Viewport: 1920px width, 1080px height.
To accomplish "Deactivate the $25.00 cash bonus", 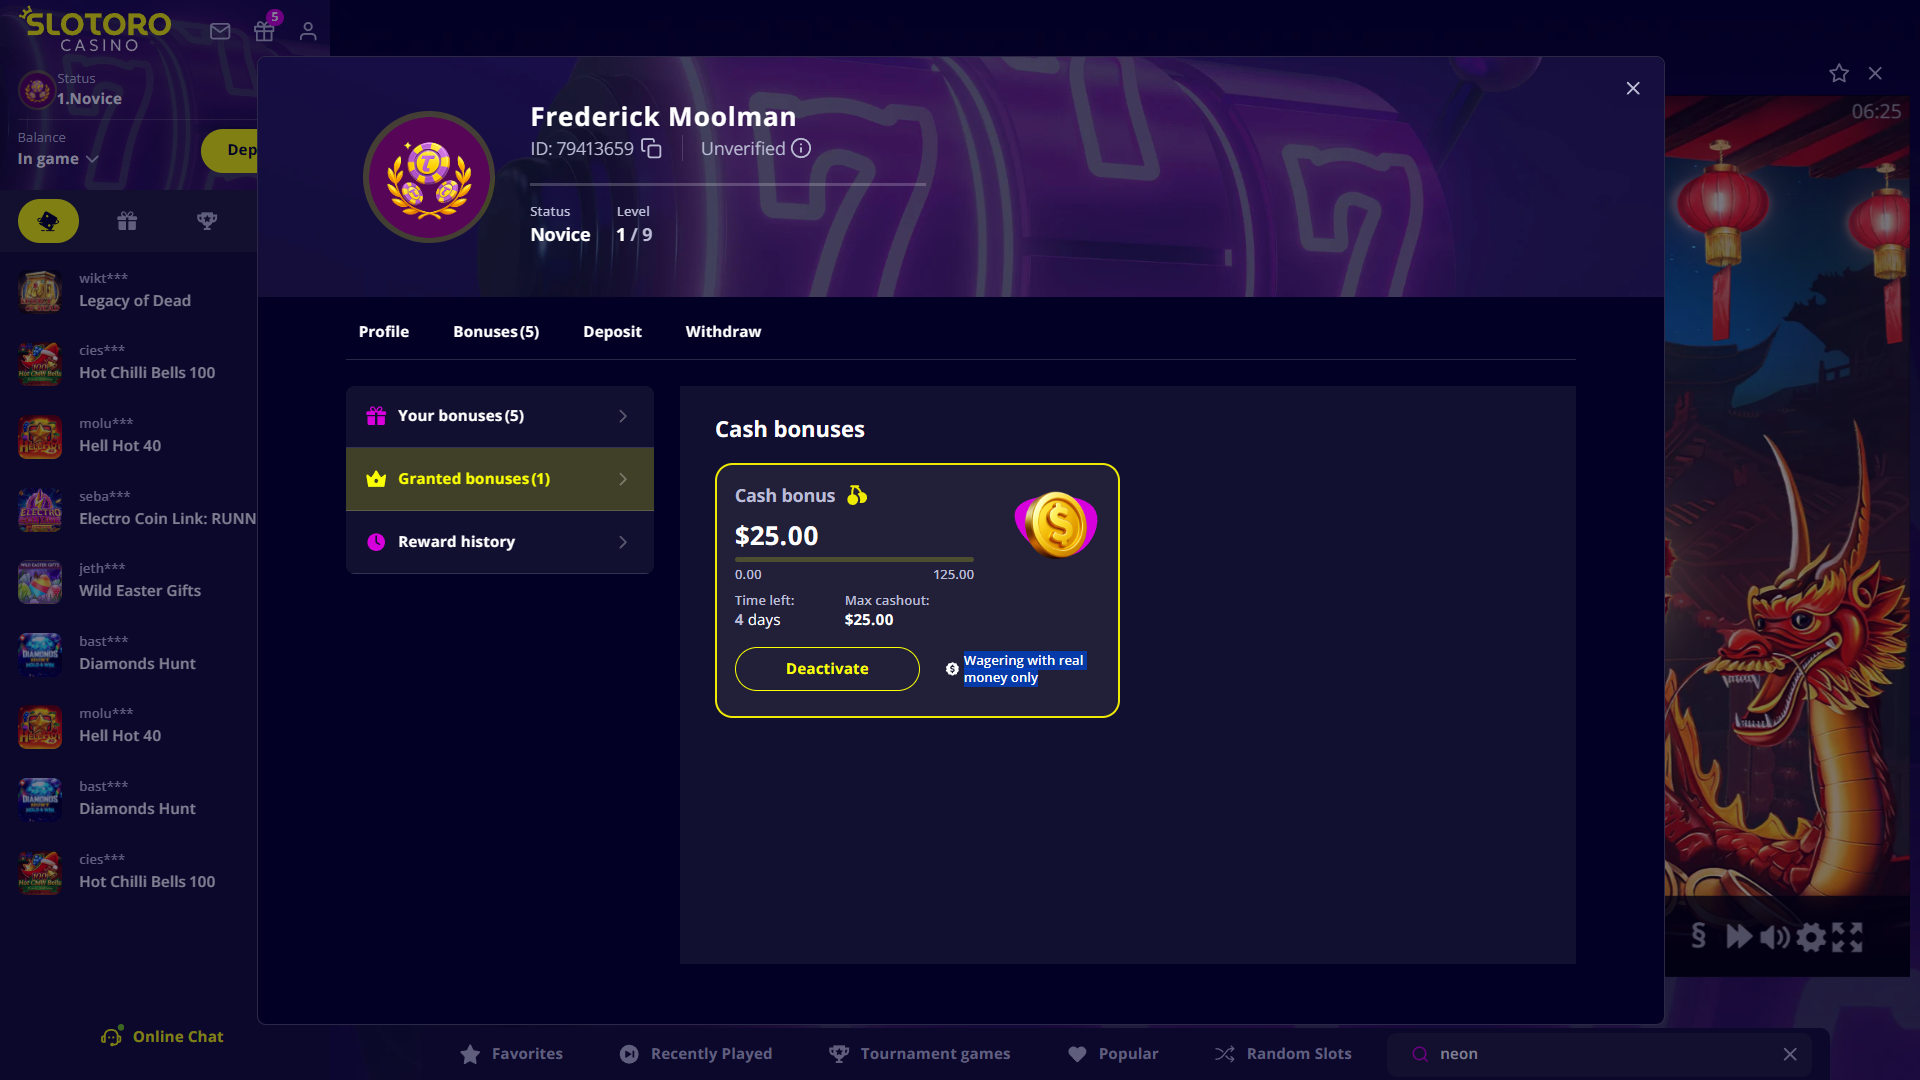I will click(827, 669).
